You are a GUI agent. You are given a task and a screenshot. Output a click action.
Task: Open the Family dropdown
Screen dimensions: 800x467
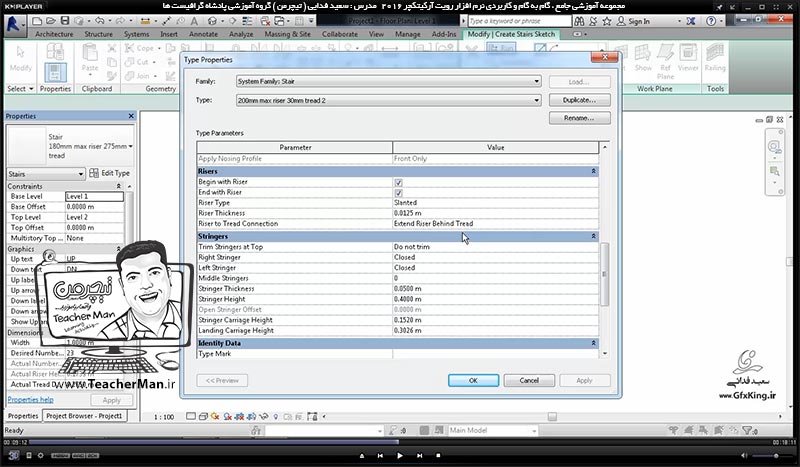click(388, 81)
